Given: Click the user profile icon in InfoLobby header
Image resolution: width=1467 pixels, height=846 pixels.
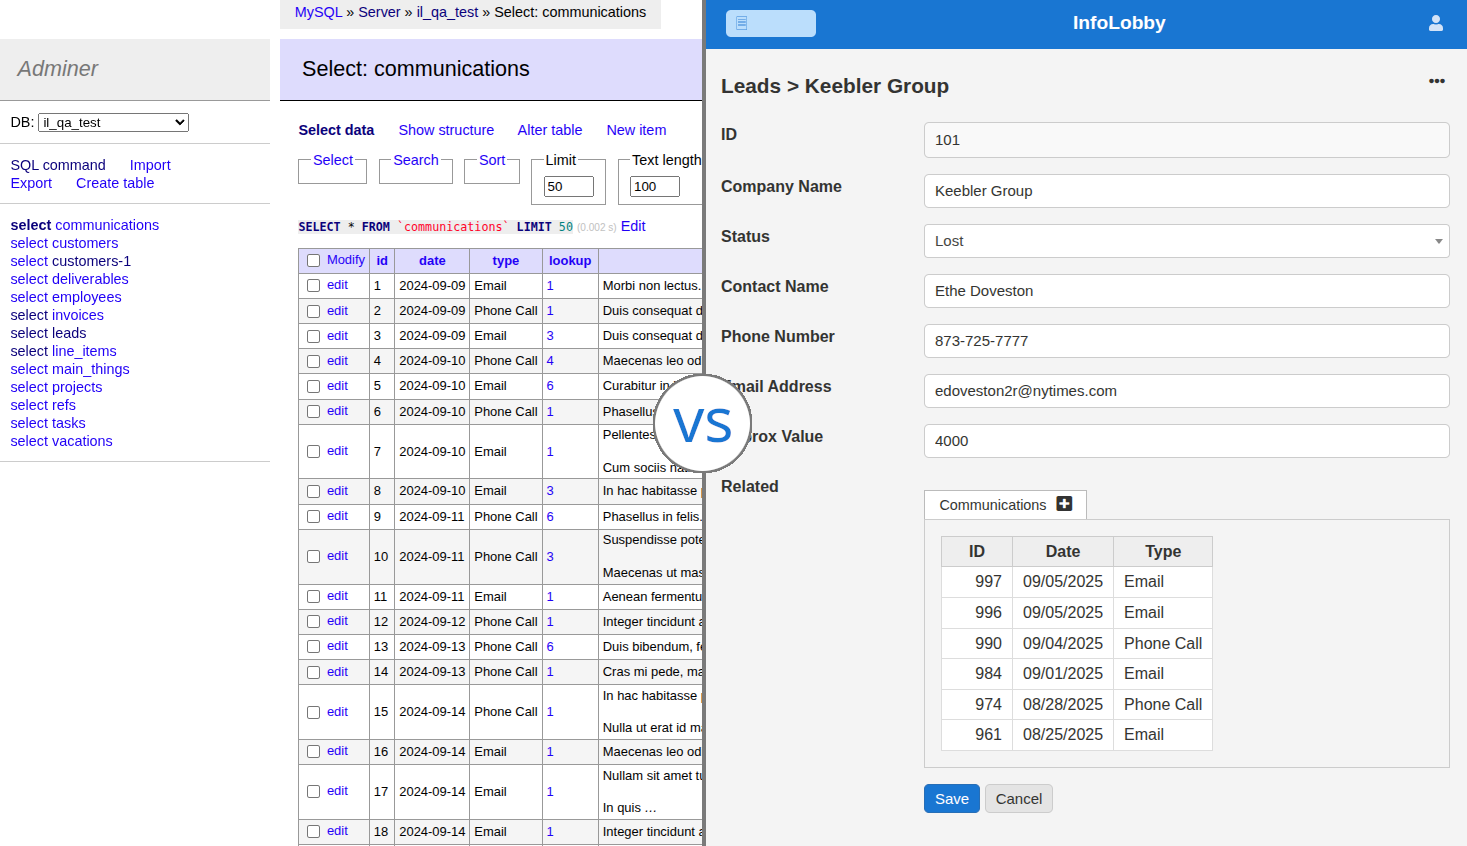Looking at the screenshot, I should (x=1436, y=22).
